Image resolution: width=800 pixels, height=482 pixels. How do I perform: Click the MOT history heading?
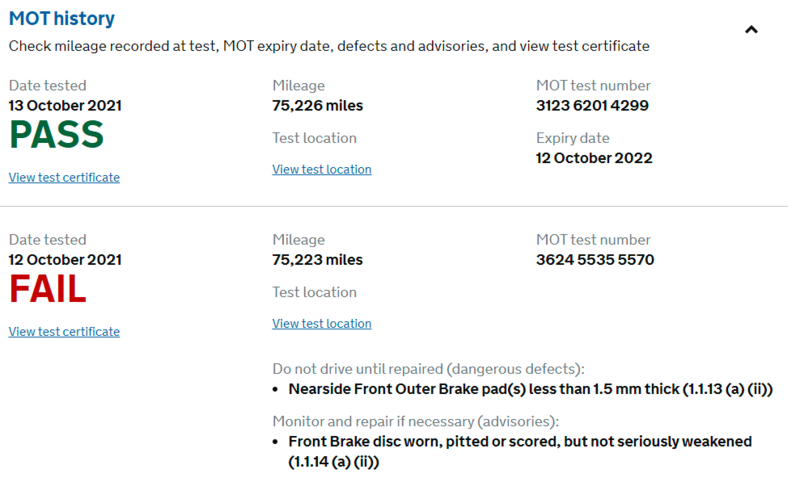tap(61, 19)
